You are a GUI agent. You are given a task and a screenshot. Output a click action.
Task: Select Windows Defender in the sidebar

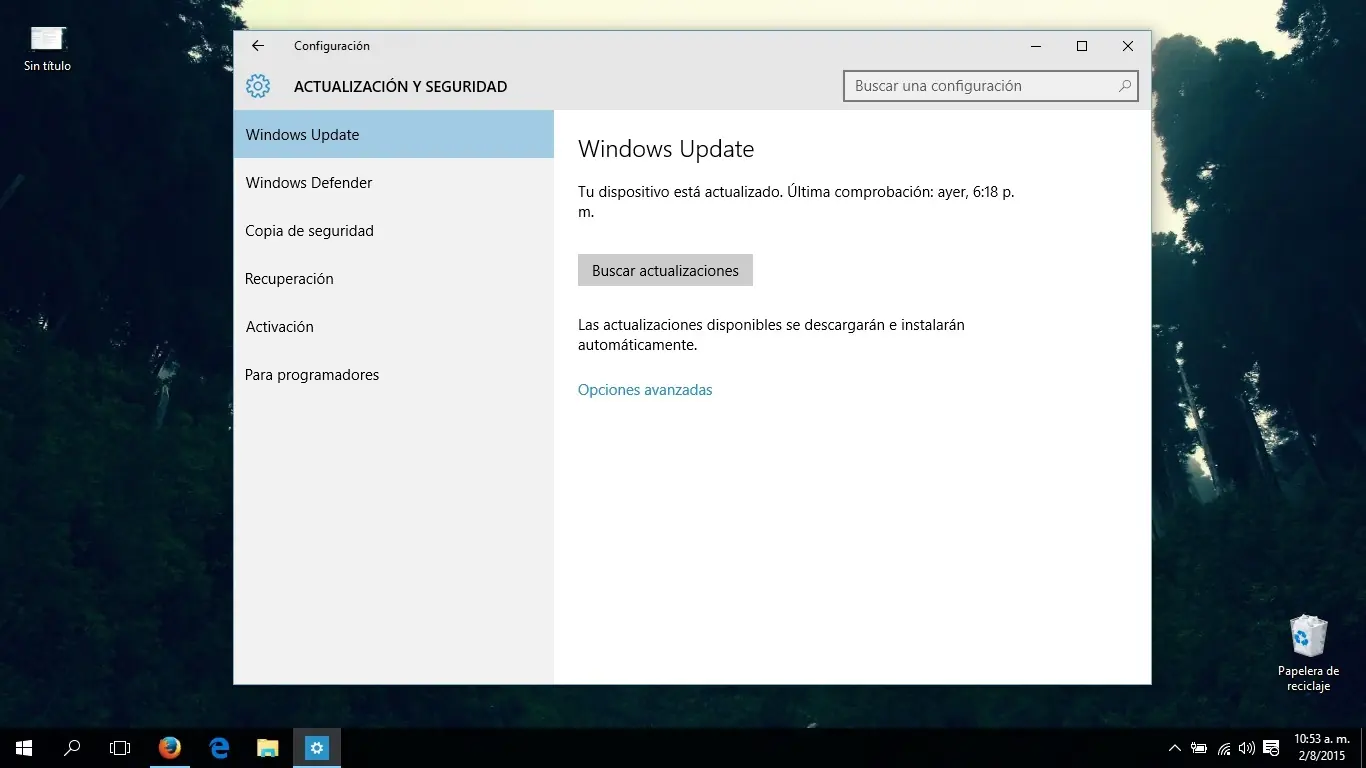click(308, 182)
